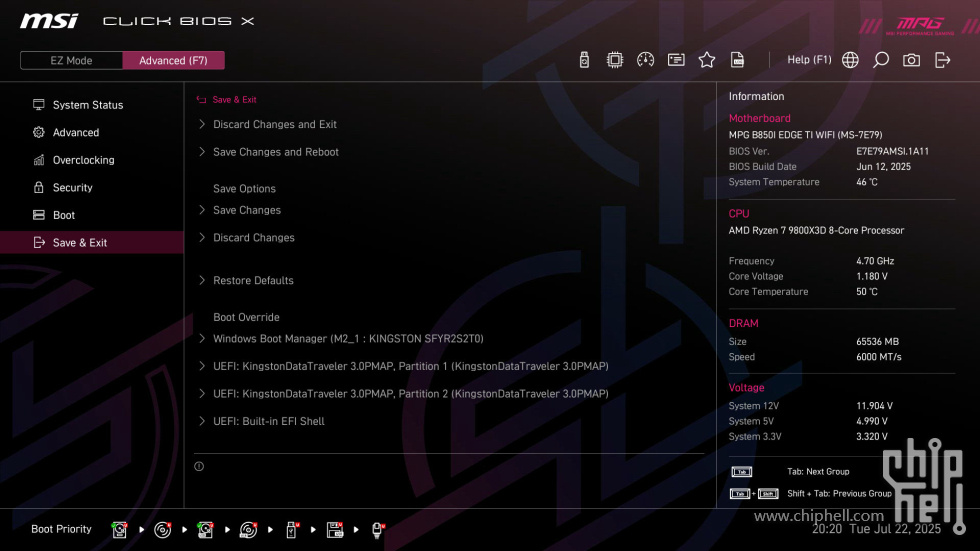
Task: Click the System Temperature 46 °C value
Action: pyautogui.click(x=867, y=182)
